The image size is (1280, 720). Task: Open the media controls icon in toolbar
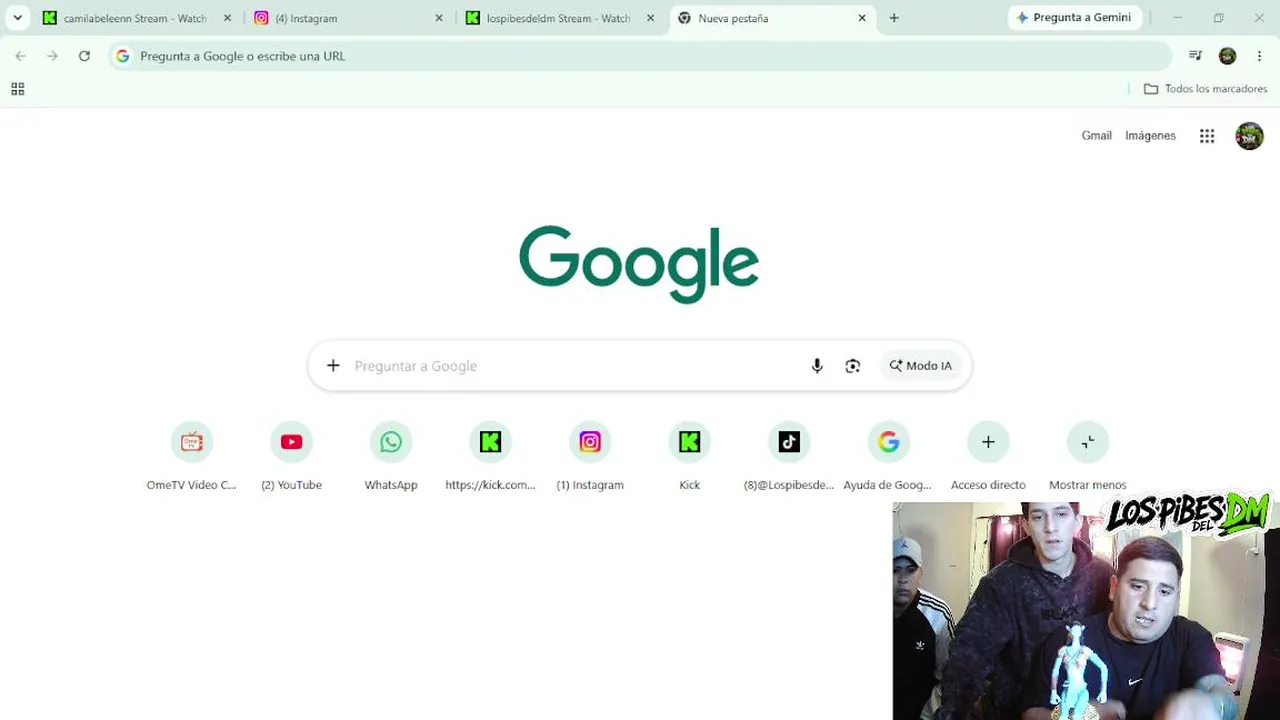(x=1195, y=56)
